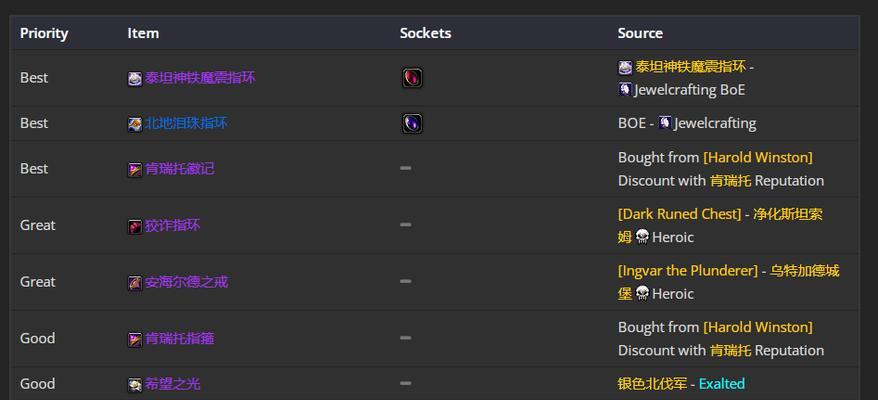
Task: Click the Jewelcrafting icon beside BoE text
Action: (625, 89)
